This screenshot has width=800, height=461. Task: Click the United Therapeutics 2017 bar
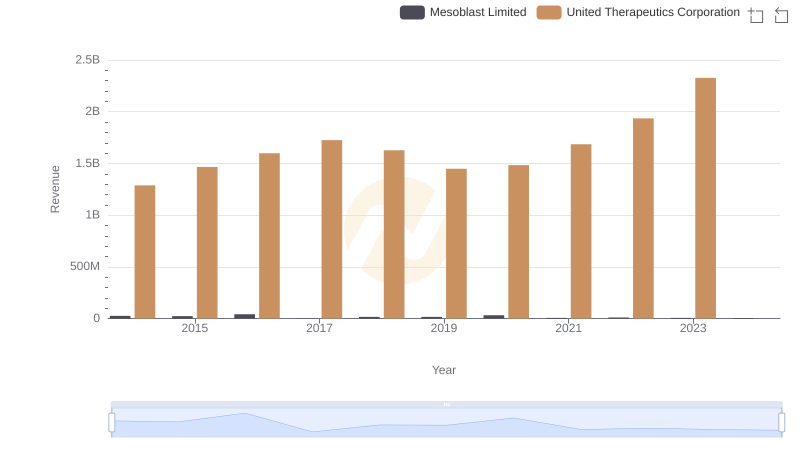pyautogui.click(x=332, y=229)
